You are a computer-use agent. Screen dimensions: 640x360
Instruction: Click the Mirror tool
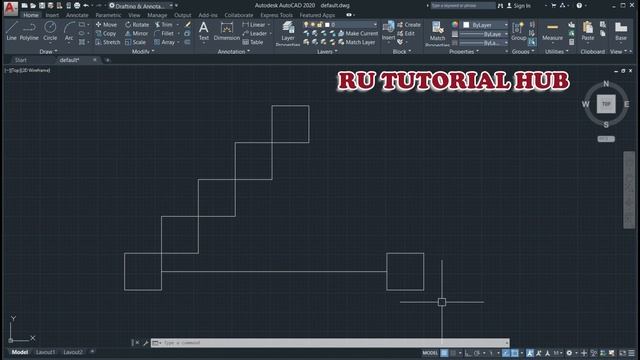tap(136, 33)
